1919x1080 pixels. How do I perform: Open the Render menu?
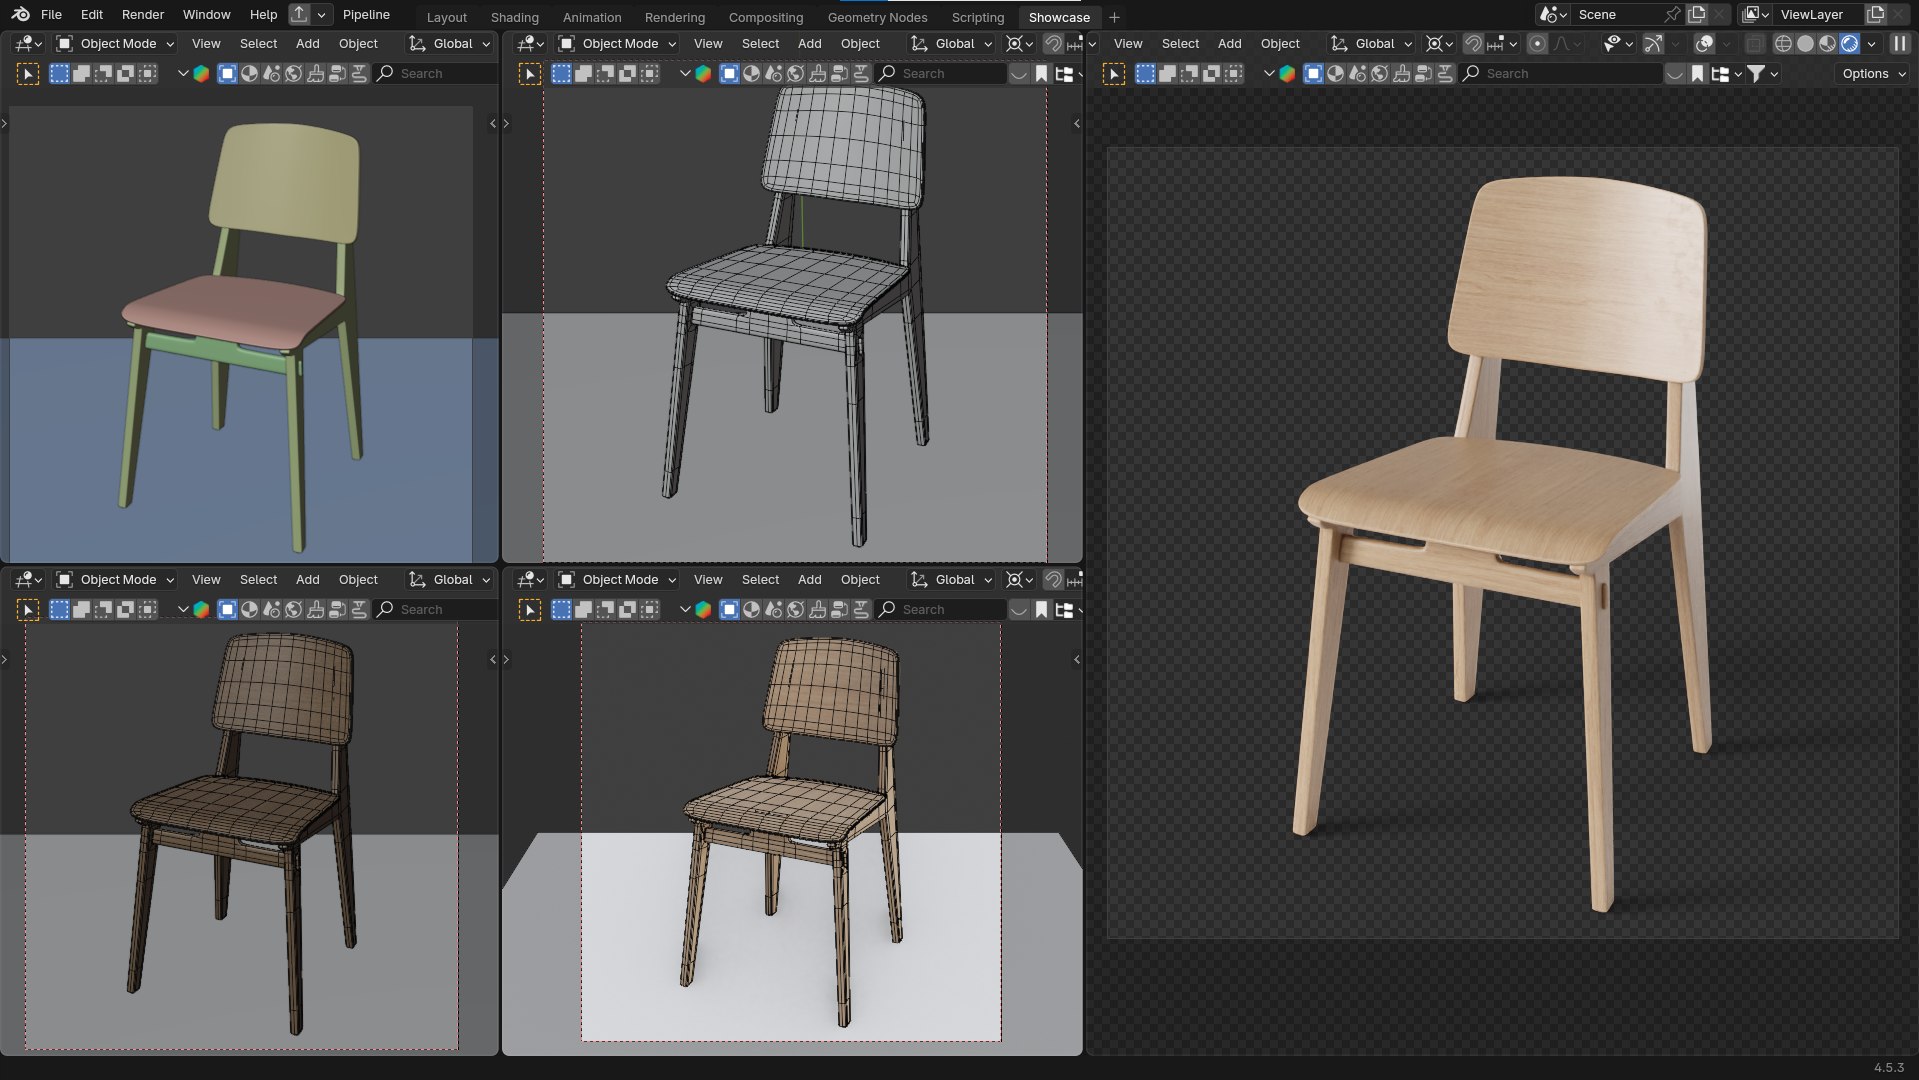pyautogui.click(x=143, y=15)
